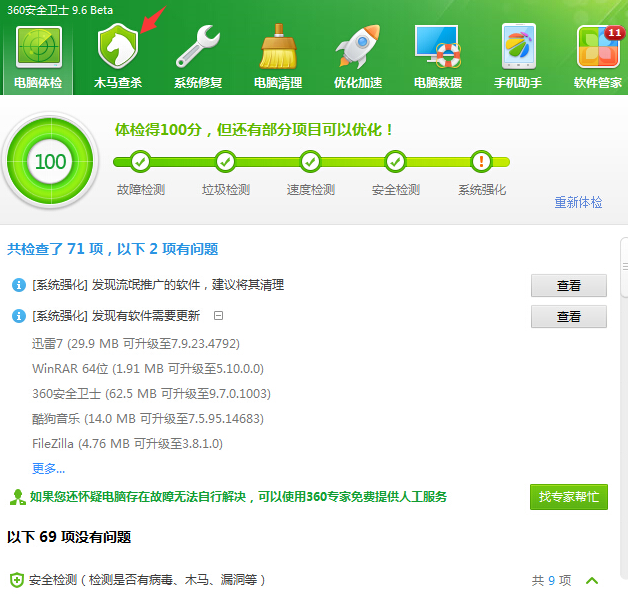Select the 酷狗音乐 update entry
The image size is (628, 594).
coord(148,419)
